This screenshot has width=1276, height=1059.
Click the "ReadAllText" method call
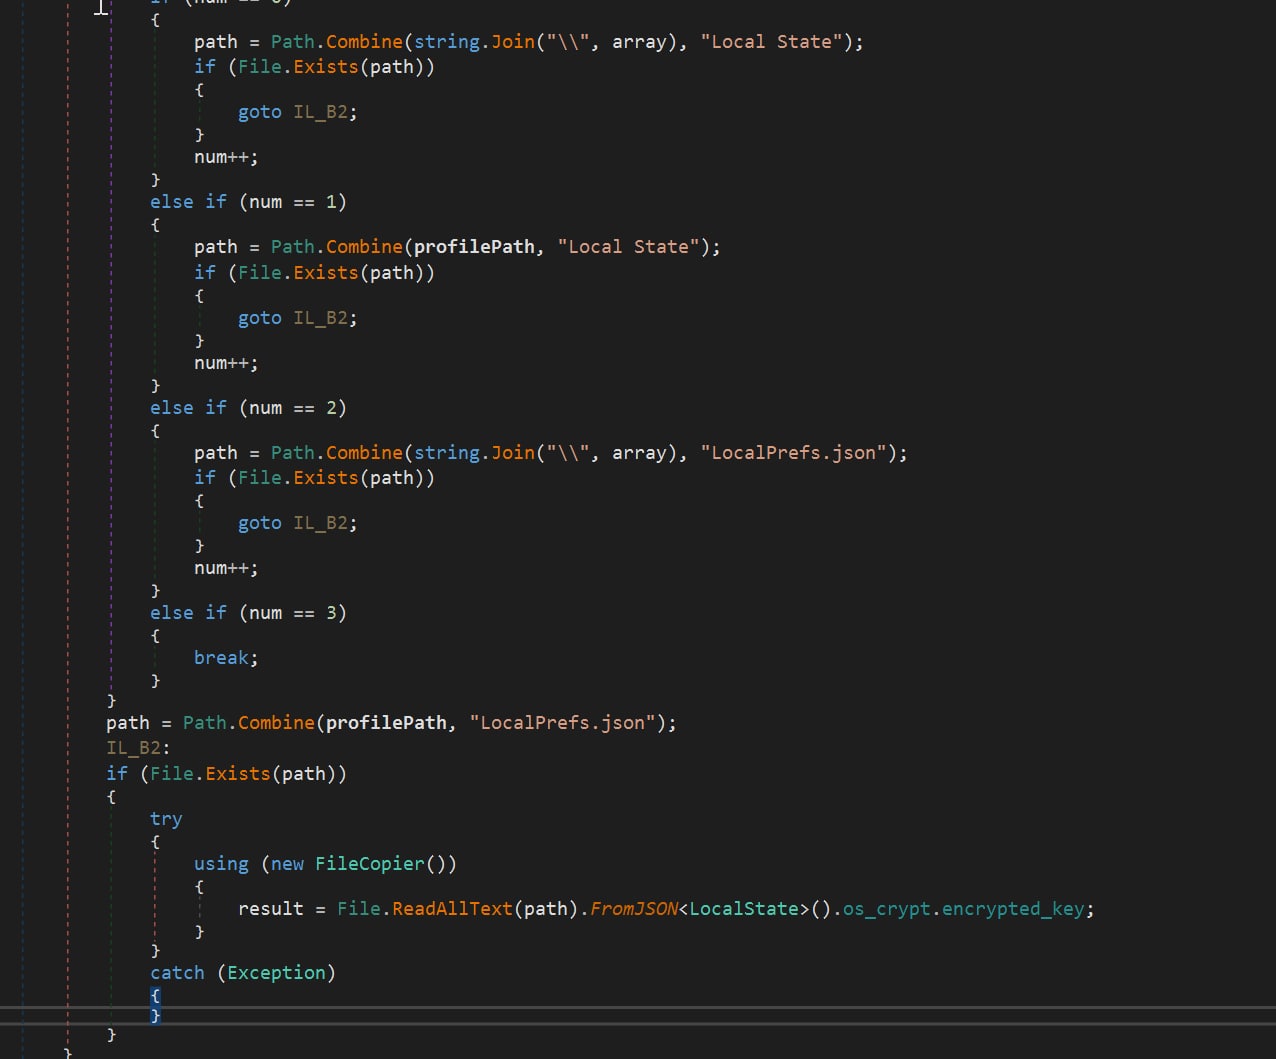tap(452, 909)
